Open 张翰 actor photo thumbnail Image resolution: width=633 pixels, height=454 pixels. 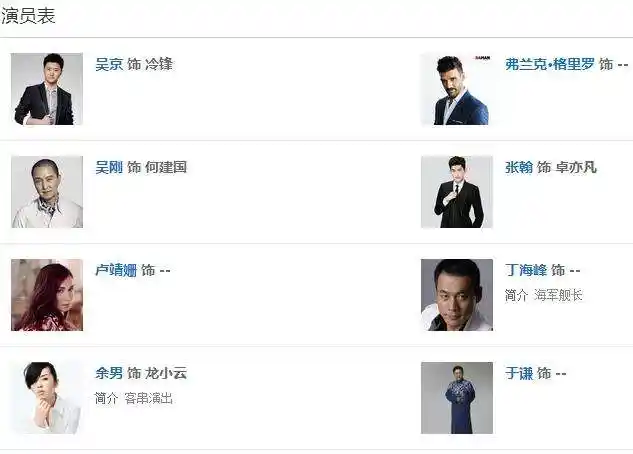(457, 192)
